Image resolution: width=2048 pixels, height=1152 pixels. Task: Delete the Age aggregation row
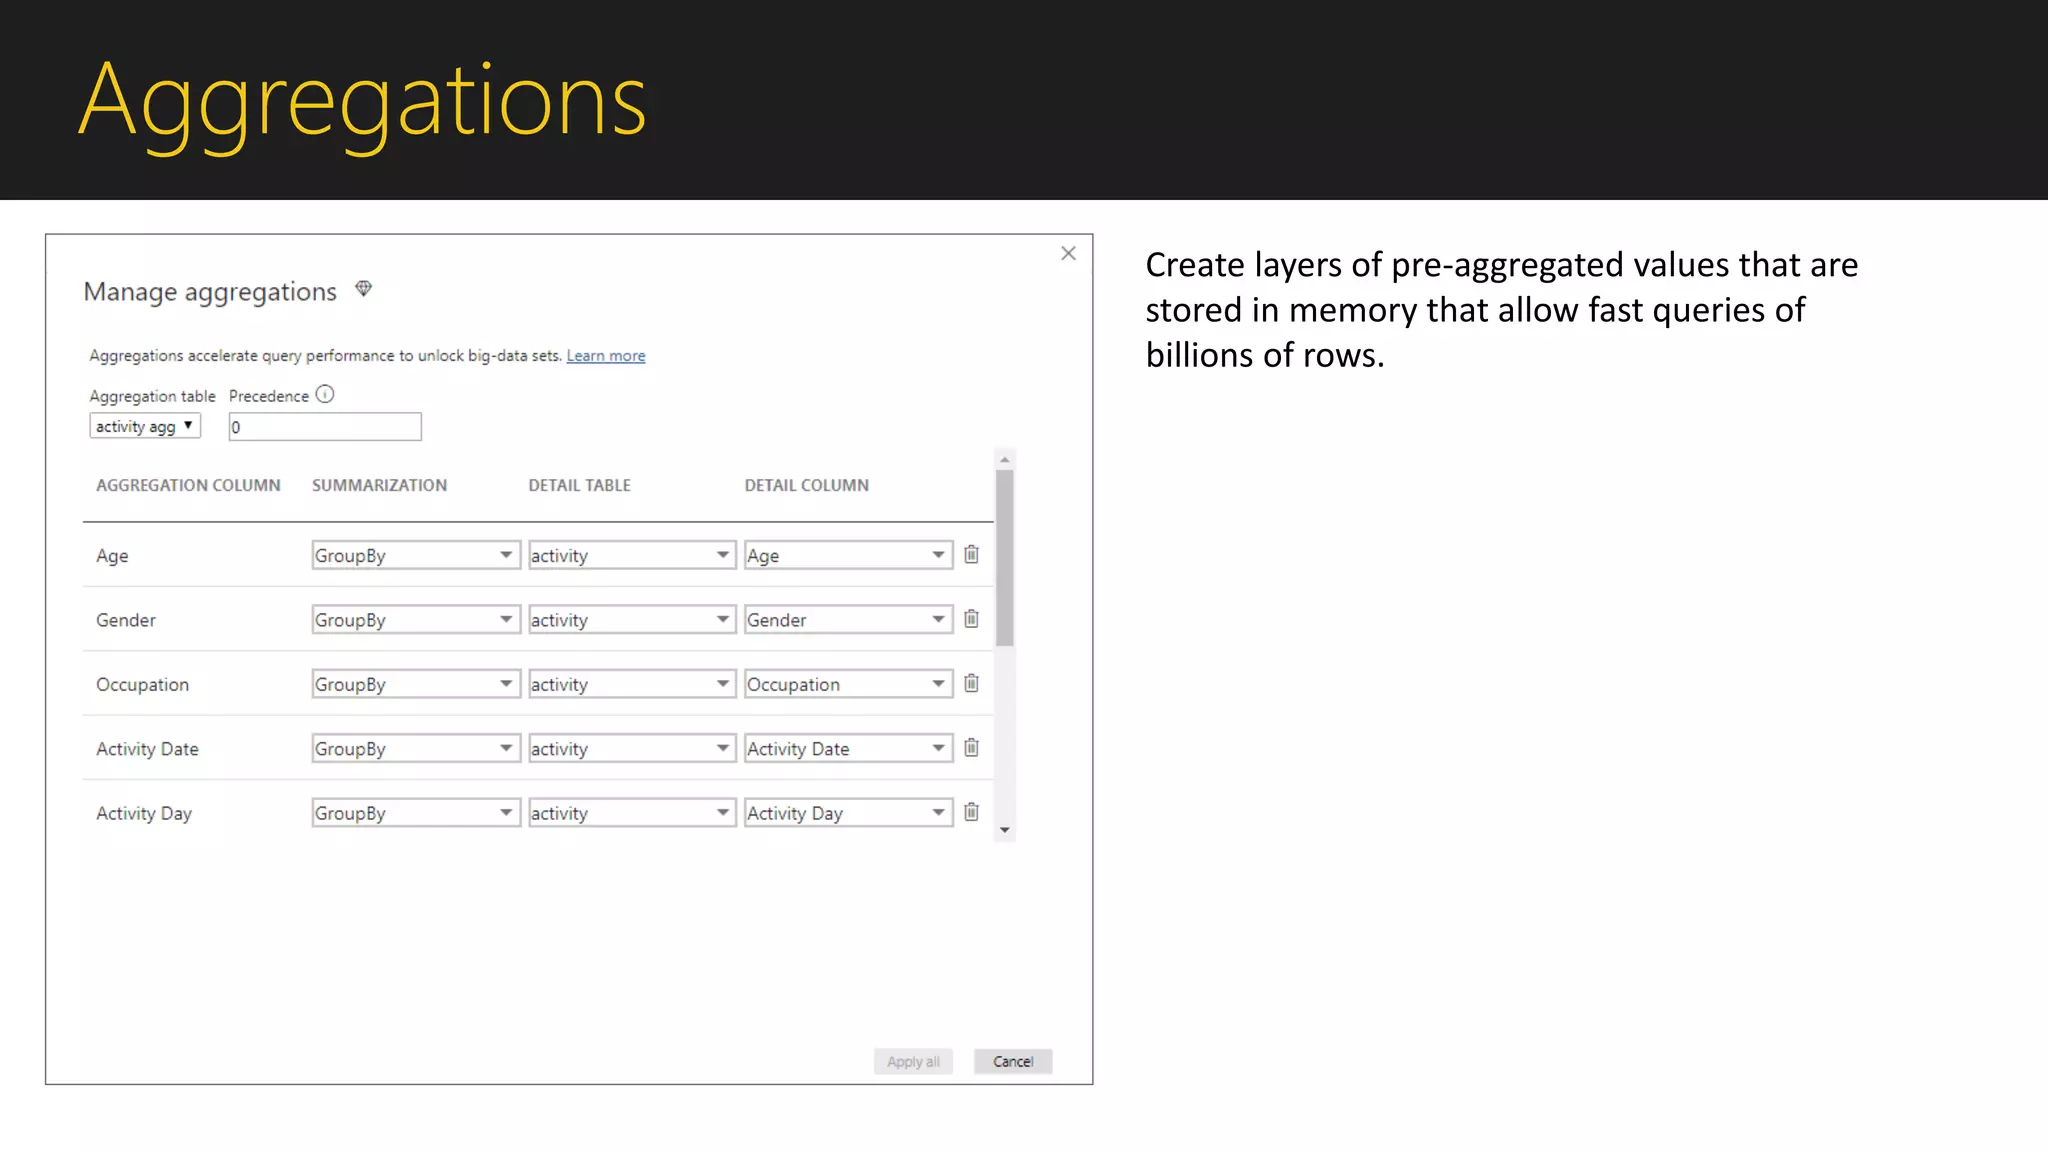[971, 554]
